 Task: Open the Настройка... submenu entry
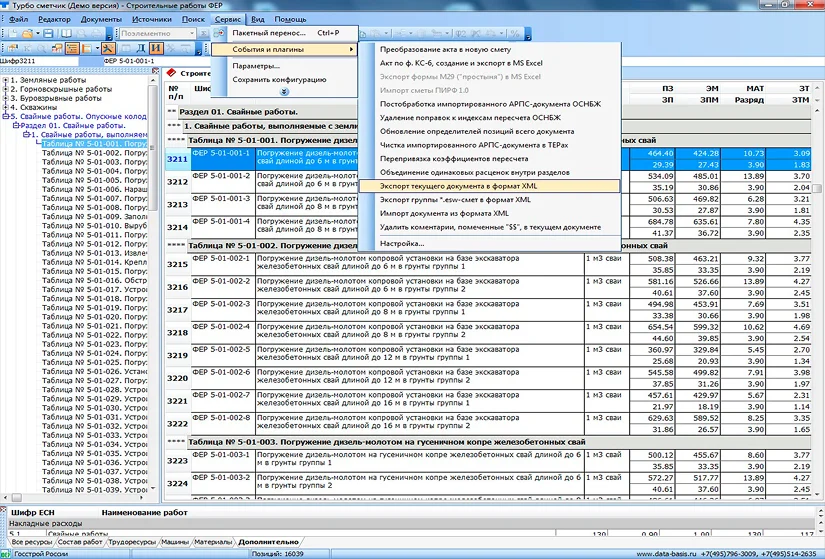489,243
